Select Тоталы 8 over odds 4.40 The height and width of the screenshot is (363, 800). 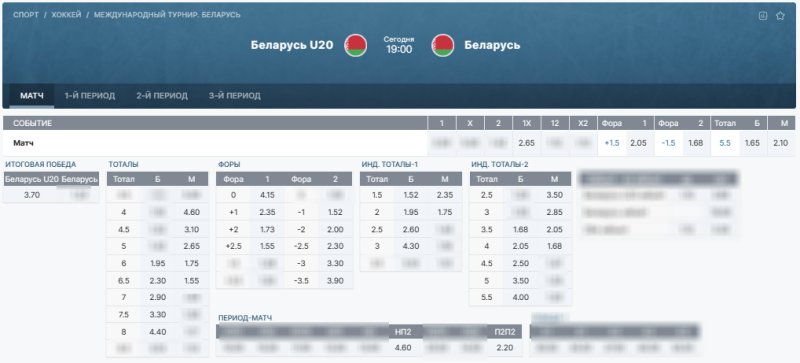click(x=157, y=332)
